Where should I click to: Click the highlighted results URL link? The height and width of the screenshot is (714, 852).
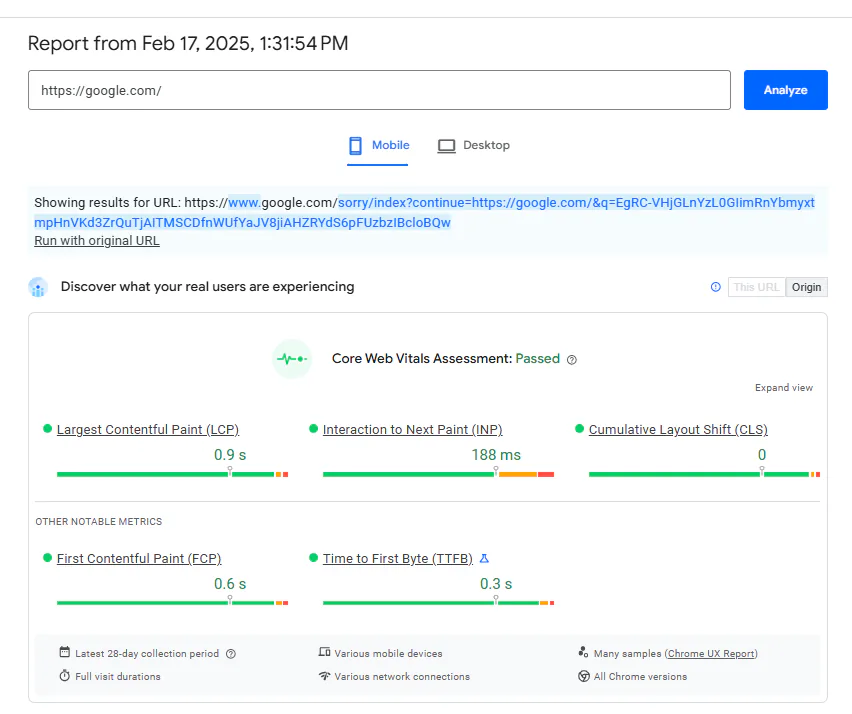click(x=424, y=212)
